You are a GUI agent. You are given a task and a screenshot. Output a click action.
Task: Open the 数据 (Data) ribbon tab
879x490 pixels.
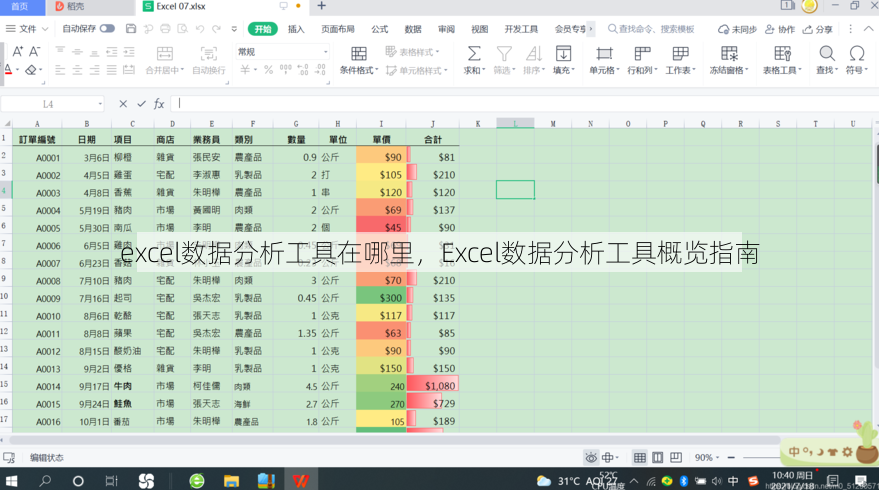(413, 29)
